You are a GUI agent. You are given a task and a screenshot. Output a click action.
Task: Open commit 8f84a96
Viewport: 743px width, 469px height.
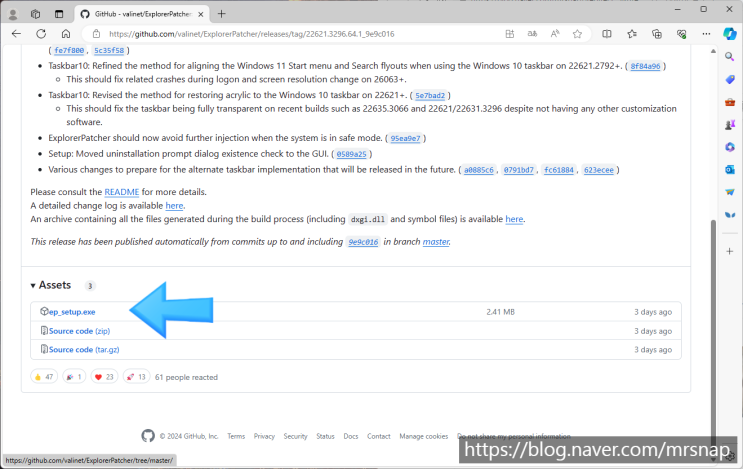click(x=645, y=66)
